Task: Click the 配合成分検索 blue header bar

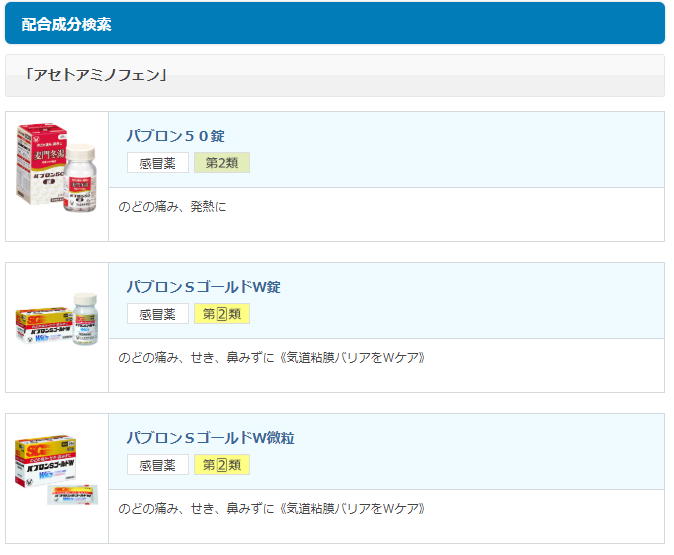Action: pyautogui.click(x=335, y=23)
